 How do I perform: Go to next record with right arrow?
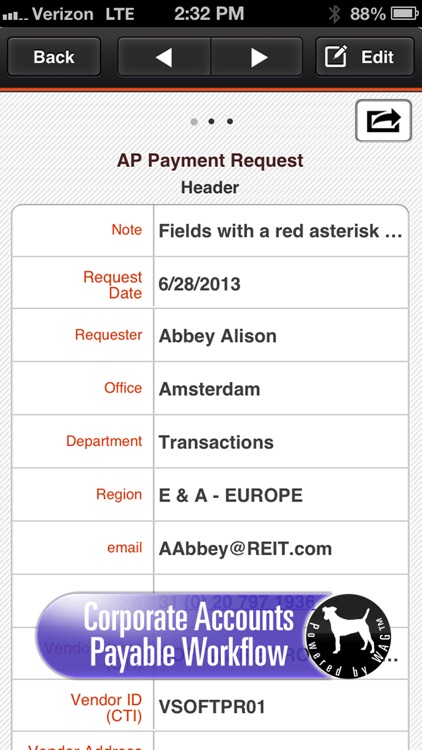(x=257, y=57)
